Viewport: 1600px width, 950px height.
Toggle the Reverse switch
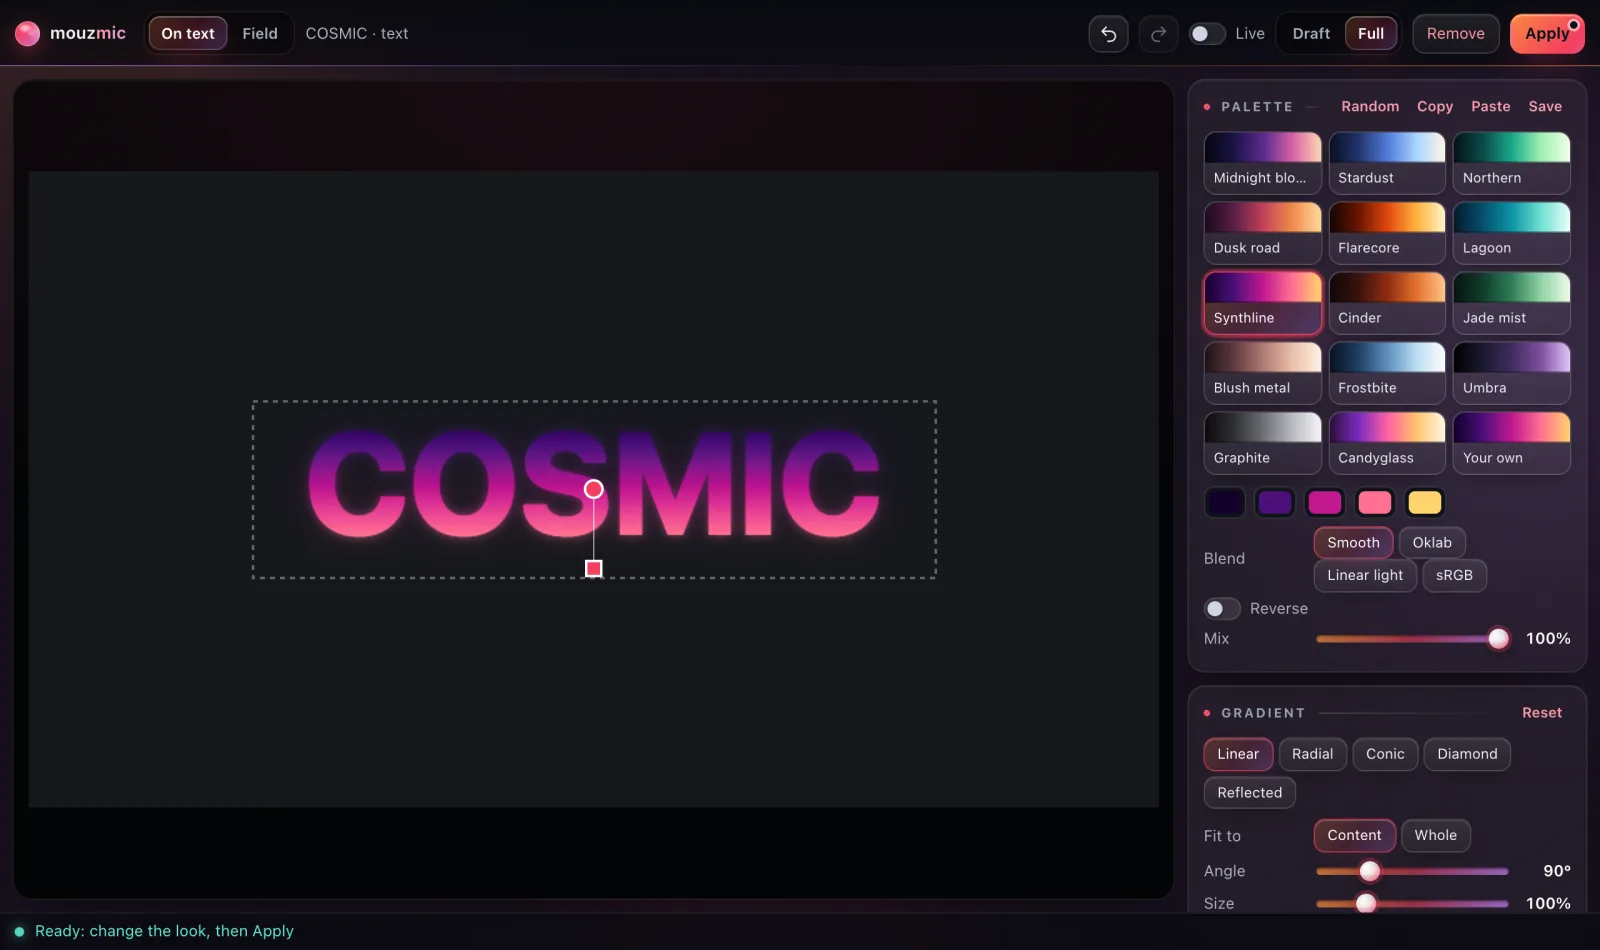click(x=1222, y=609)
